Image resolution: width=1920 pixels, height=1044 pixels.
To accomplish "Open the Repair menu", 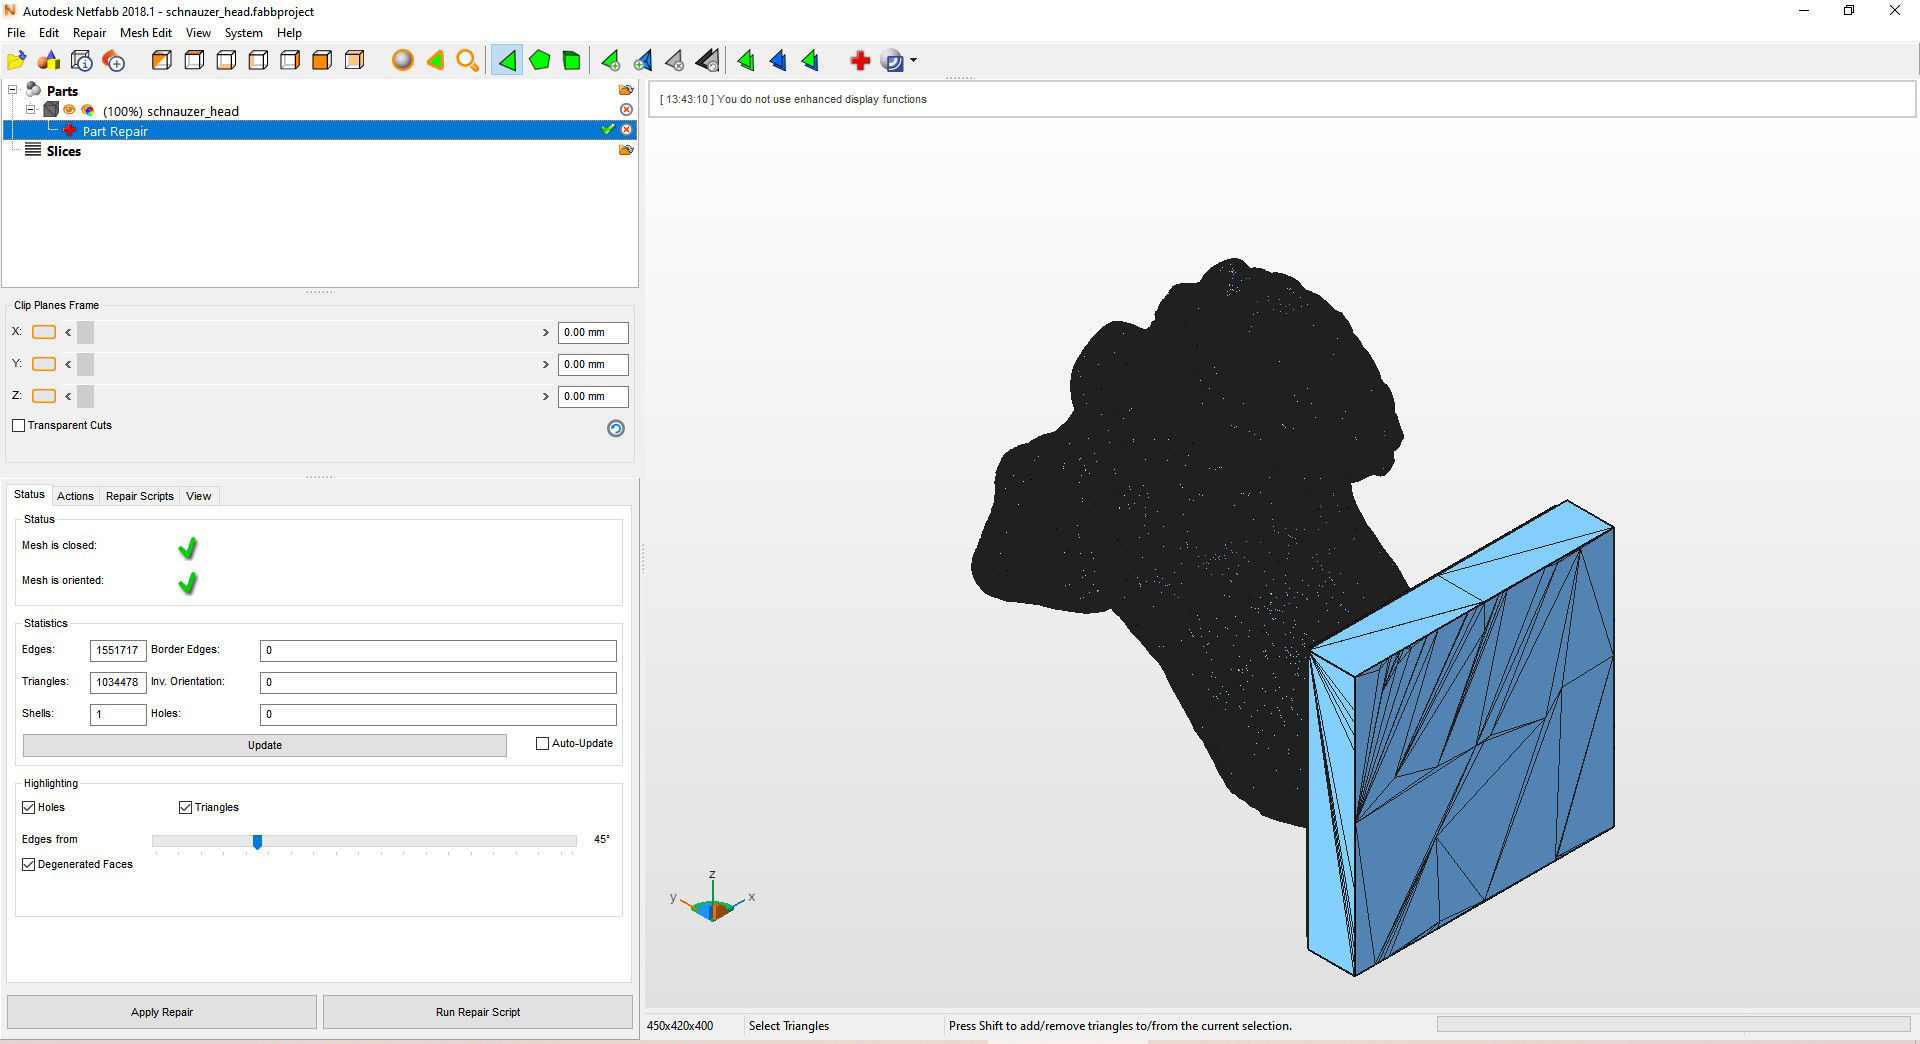I will (x=89, y=33).
